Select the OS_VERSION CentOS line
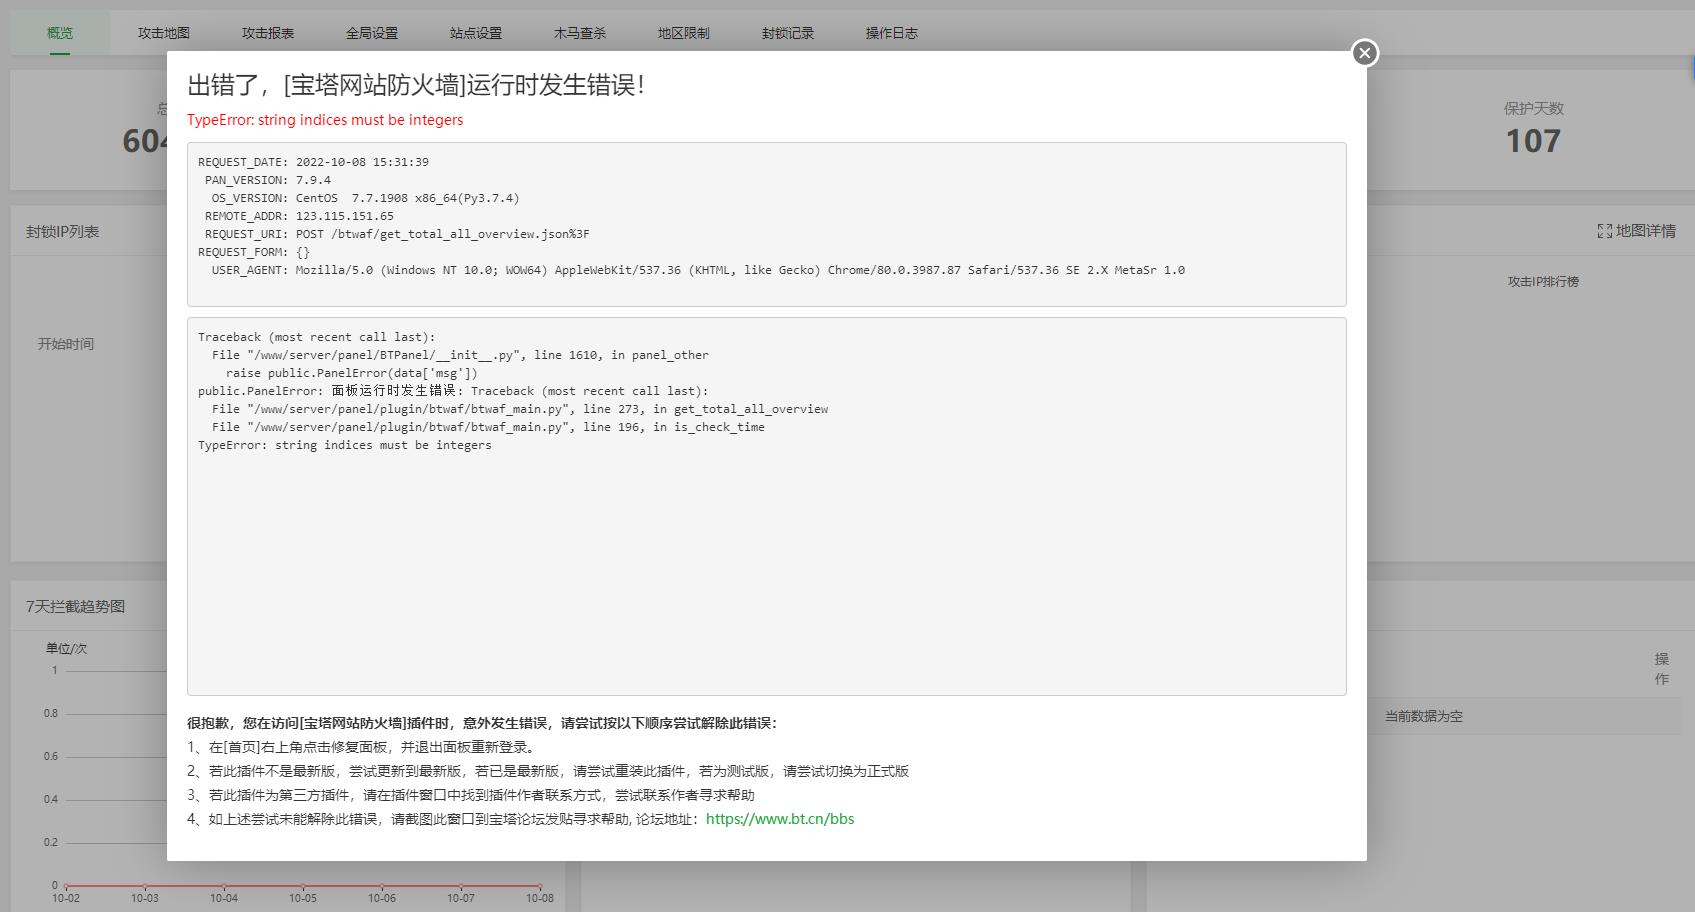Image resolution: width=1695 pixels, height=912 pixels. click(x=366, y=198)
